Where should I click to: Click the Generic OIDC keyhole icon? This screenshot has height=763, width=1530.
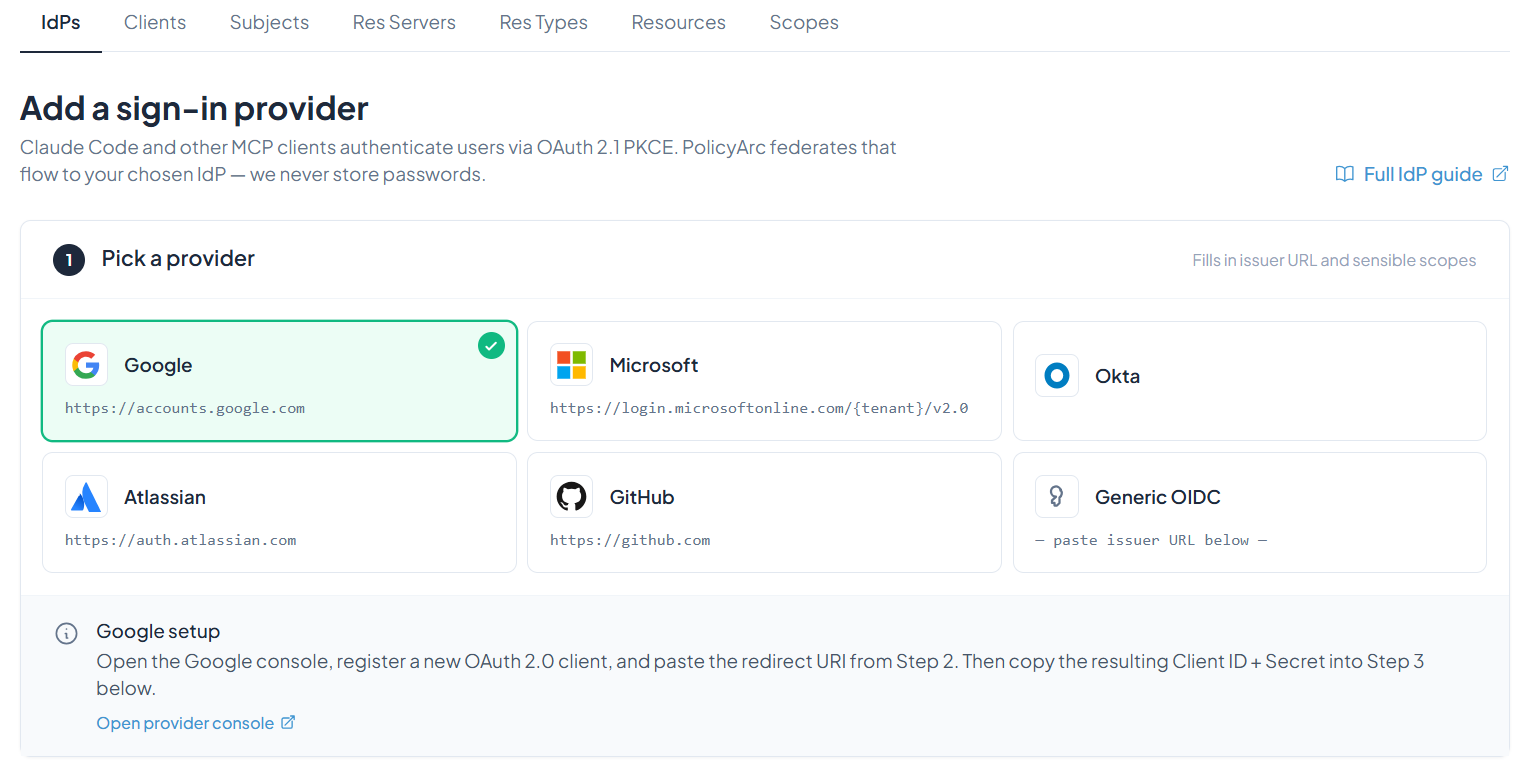(1057, 497)
